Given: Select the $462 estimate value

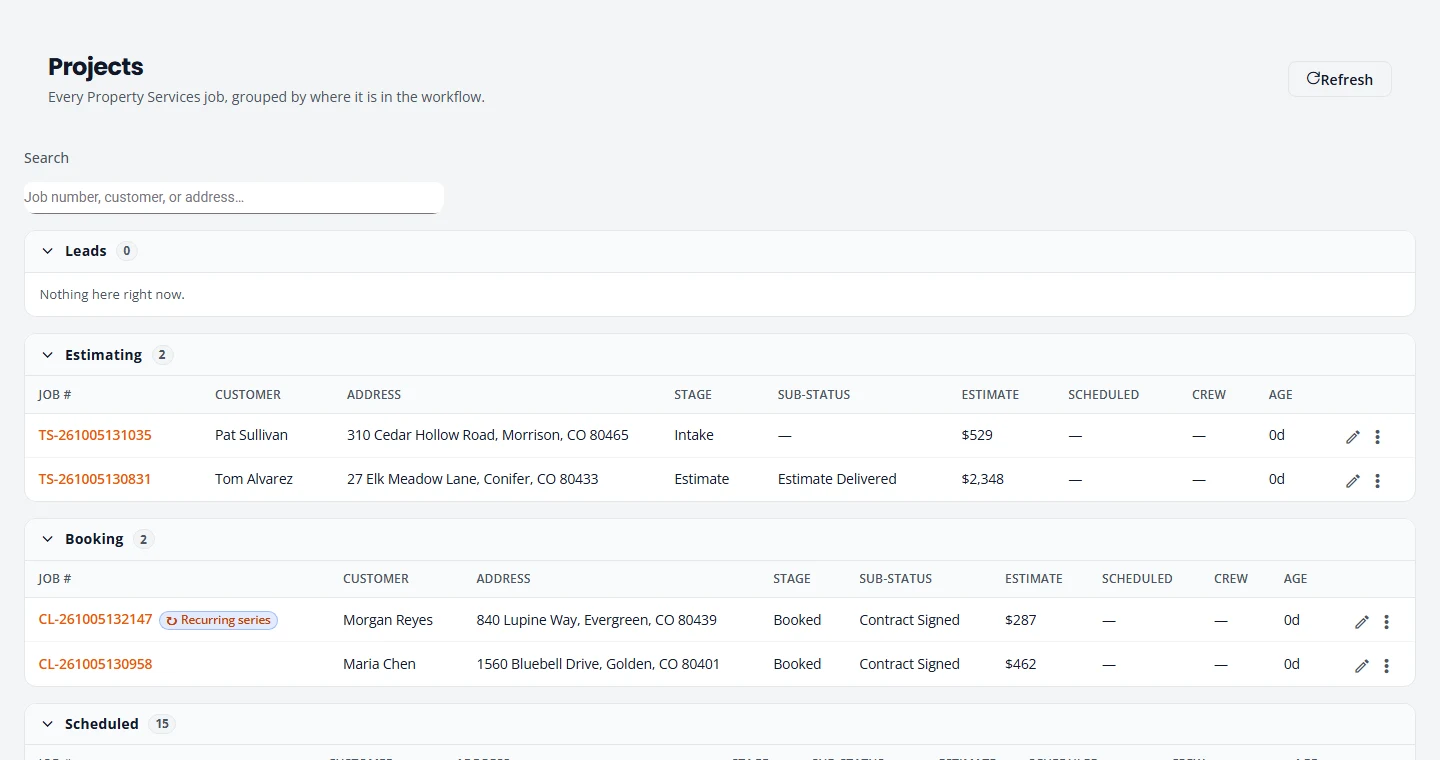Looking at the screenshot, I should tap(1021, 664).
